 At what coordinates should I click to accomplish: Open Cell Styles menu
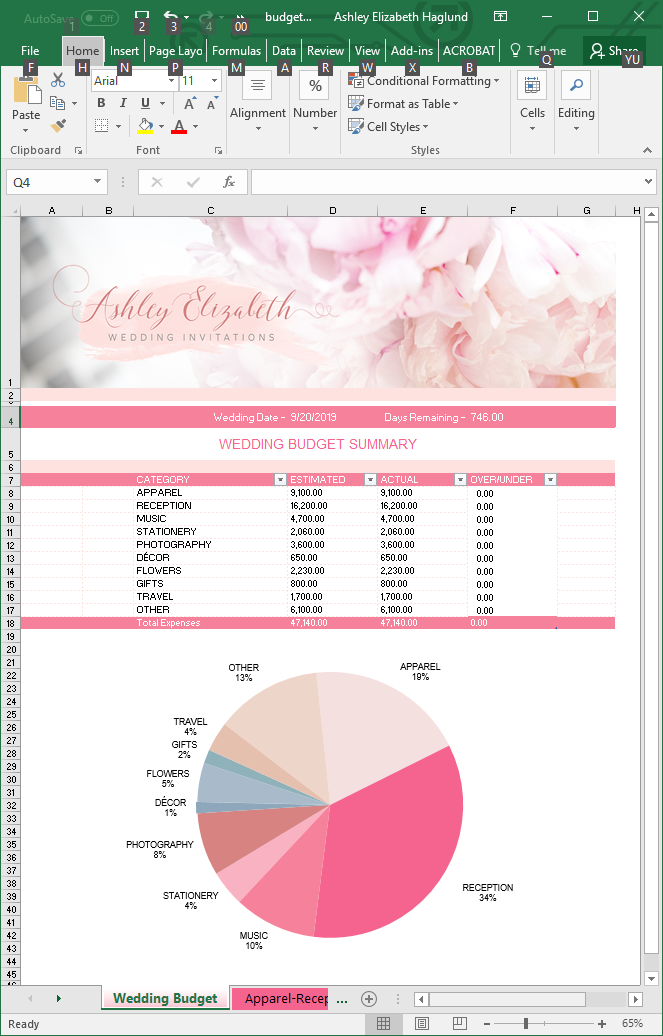(x=389, y=126)
